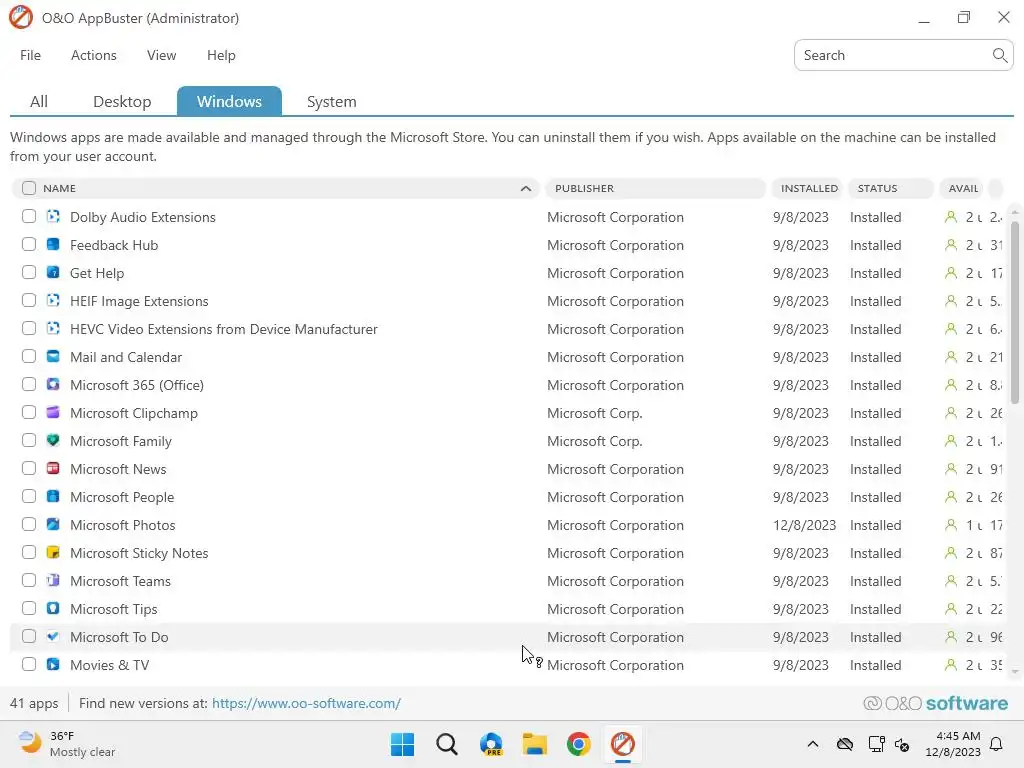Switch to the System tab

332,102
